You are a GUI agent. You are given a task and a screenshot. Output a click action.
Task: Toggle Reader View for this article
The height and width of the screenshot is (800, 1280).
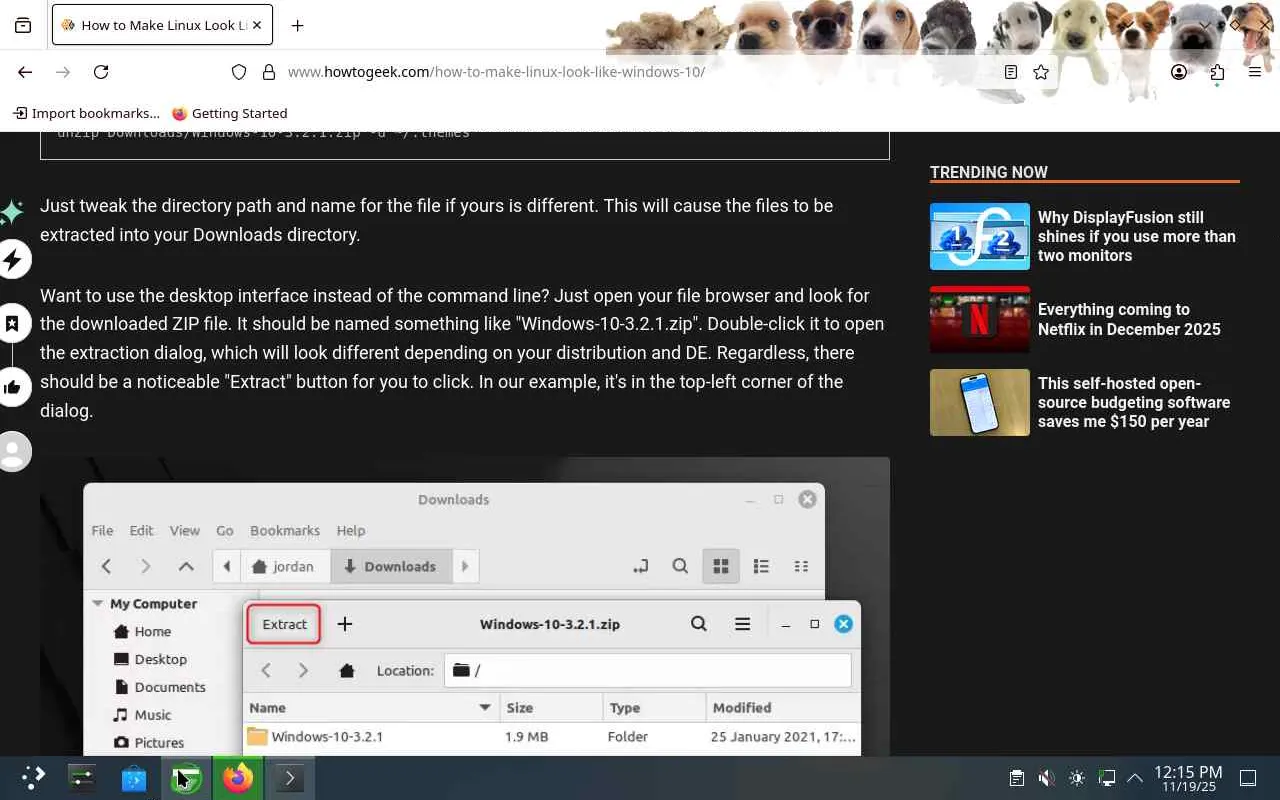[1011, 72]
